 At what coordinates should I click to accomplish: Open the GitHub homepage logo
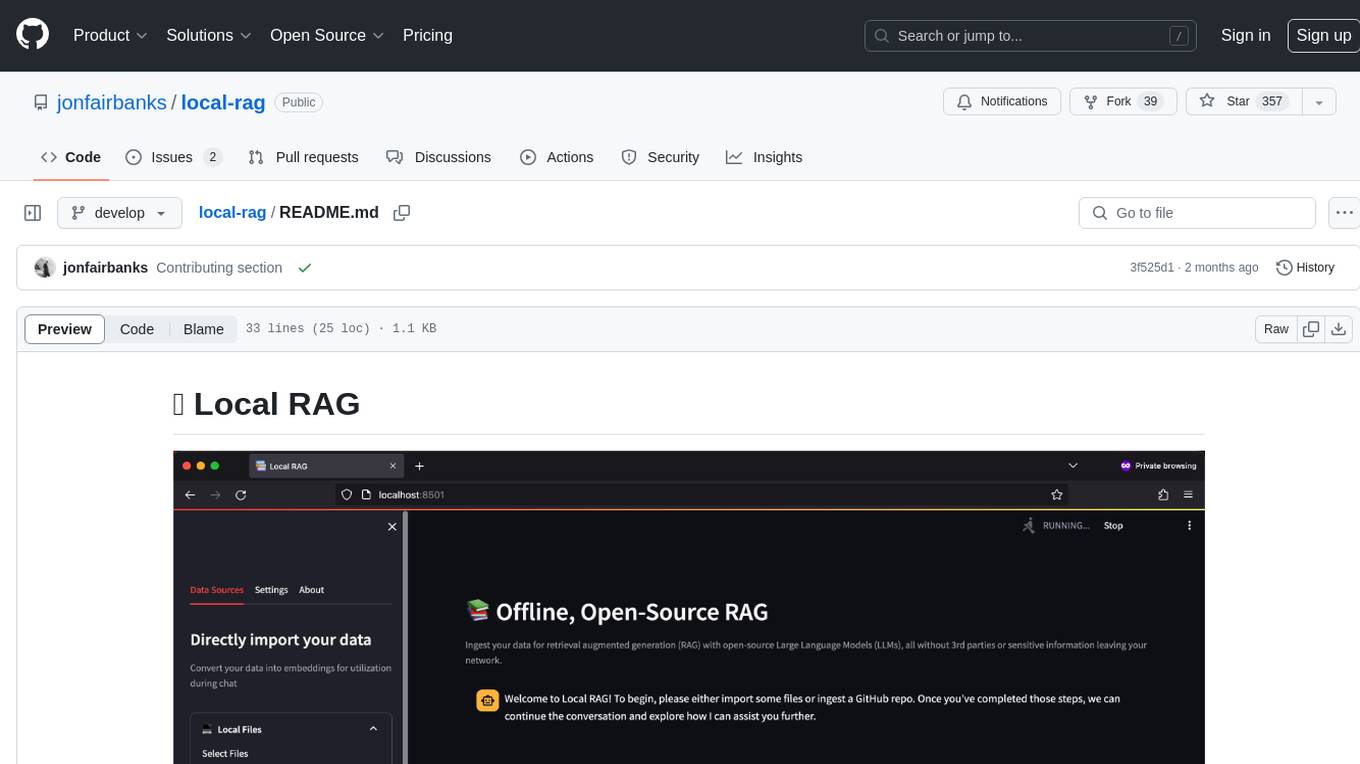[32, 35]
